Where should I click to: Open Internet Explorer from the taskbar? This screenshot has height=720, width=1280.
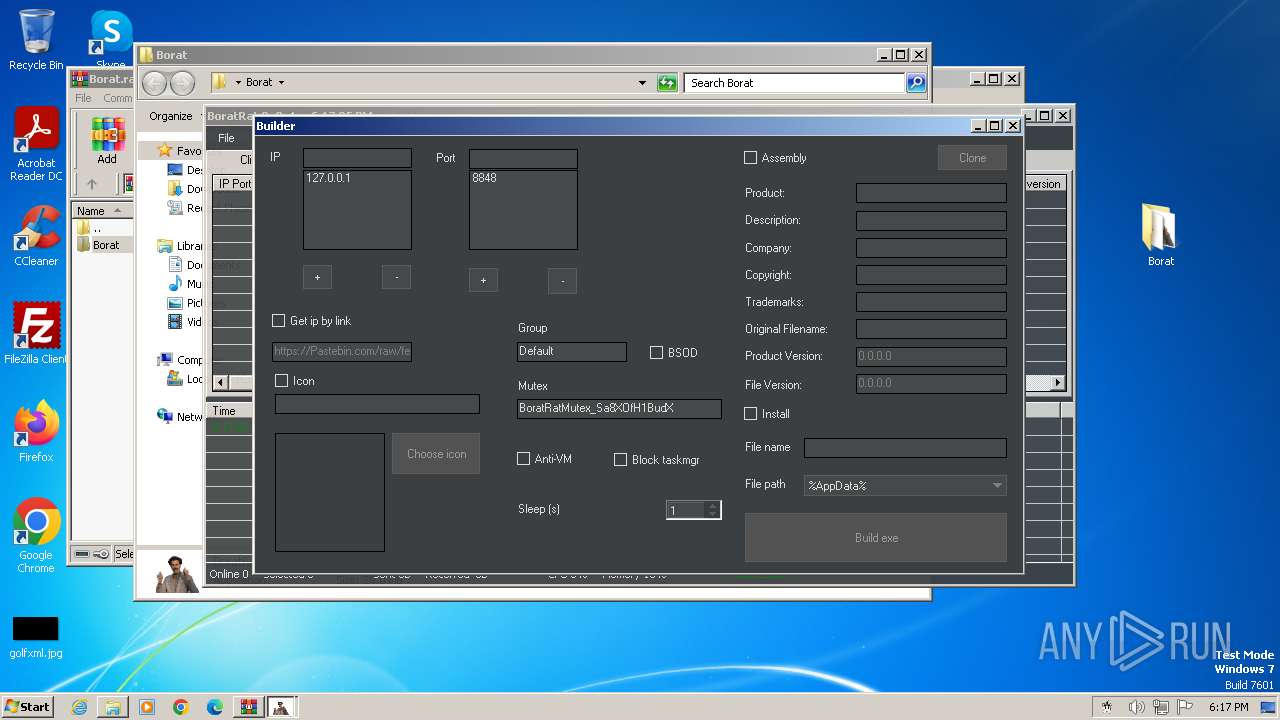click(x=79, y=707)
